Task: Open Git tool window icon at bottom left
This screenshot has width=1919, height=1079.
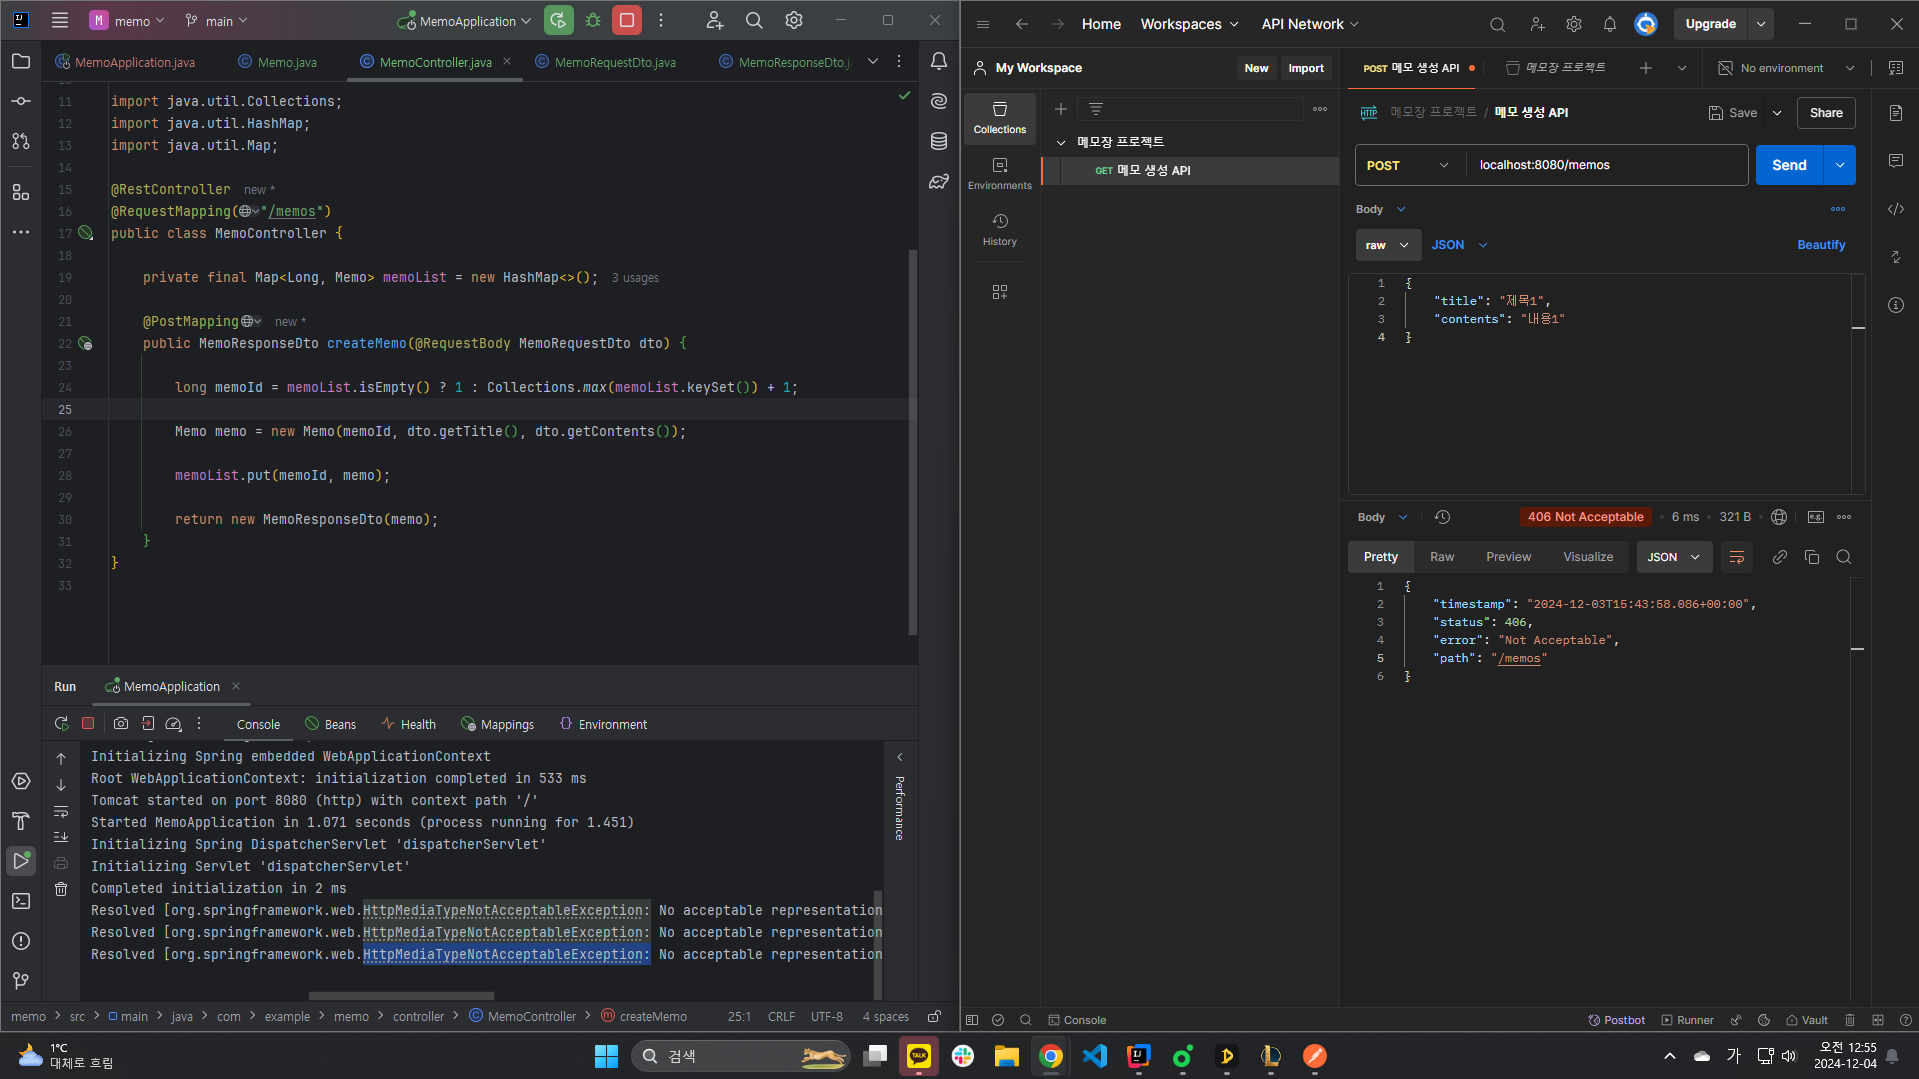Action: [21, 981]
